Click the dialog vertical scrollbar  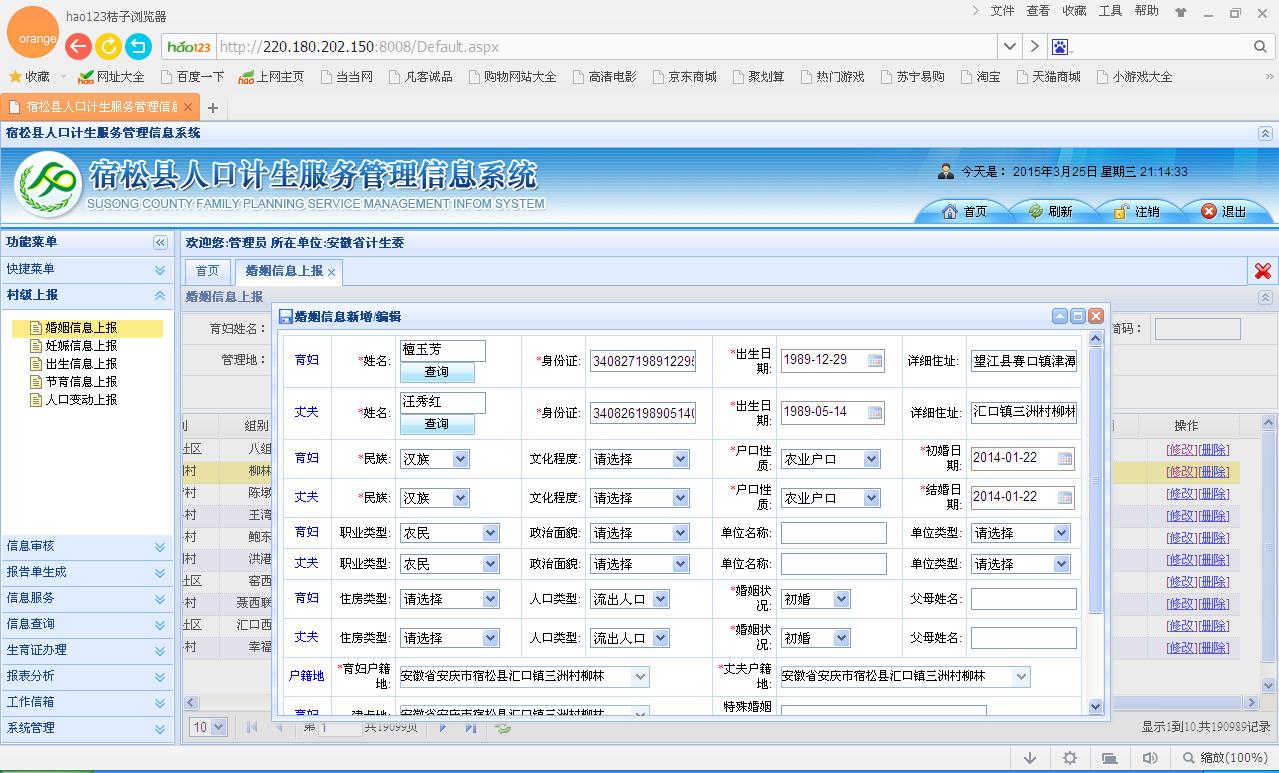click(1095, 523)
